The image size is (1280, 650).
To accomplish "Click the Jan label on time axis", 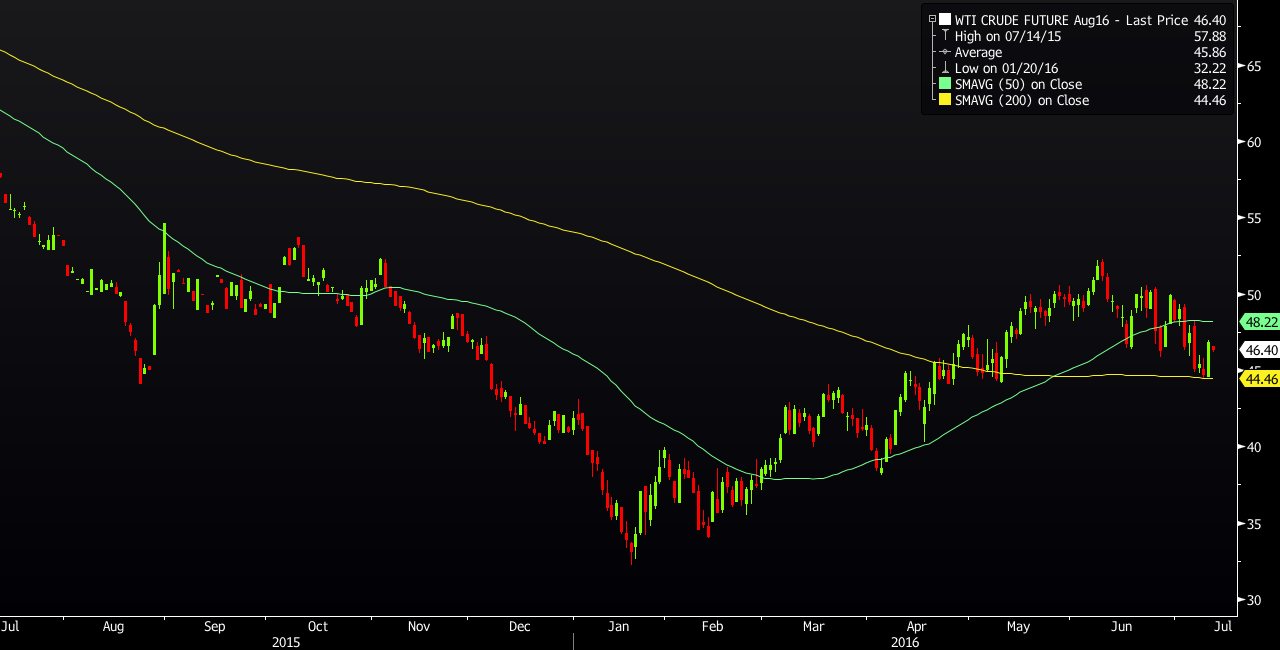I will coord(619,627).
